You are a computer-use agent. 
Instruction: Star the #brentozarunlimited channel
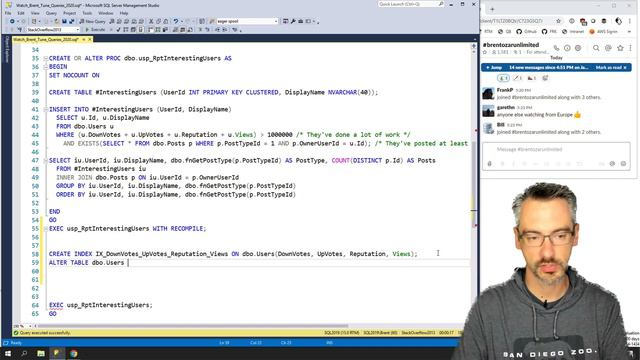click(485, 52)
